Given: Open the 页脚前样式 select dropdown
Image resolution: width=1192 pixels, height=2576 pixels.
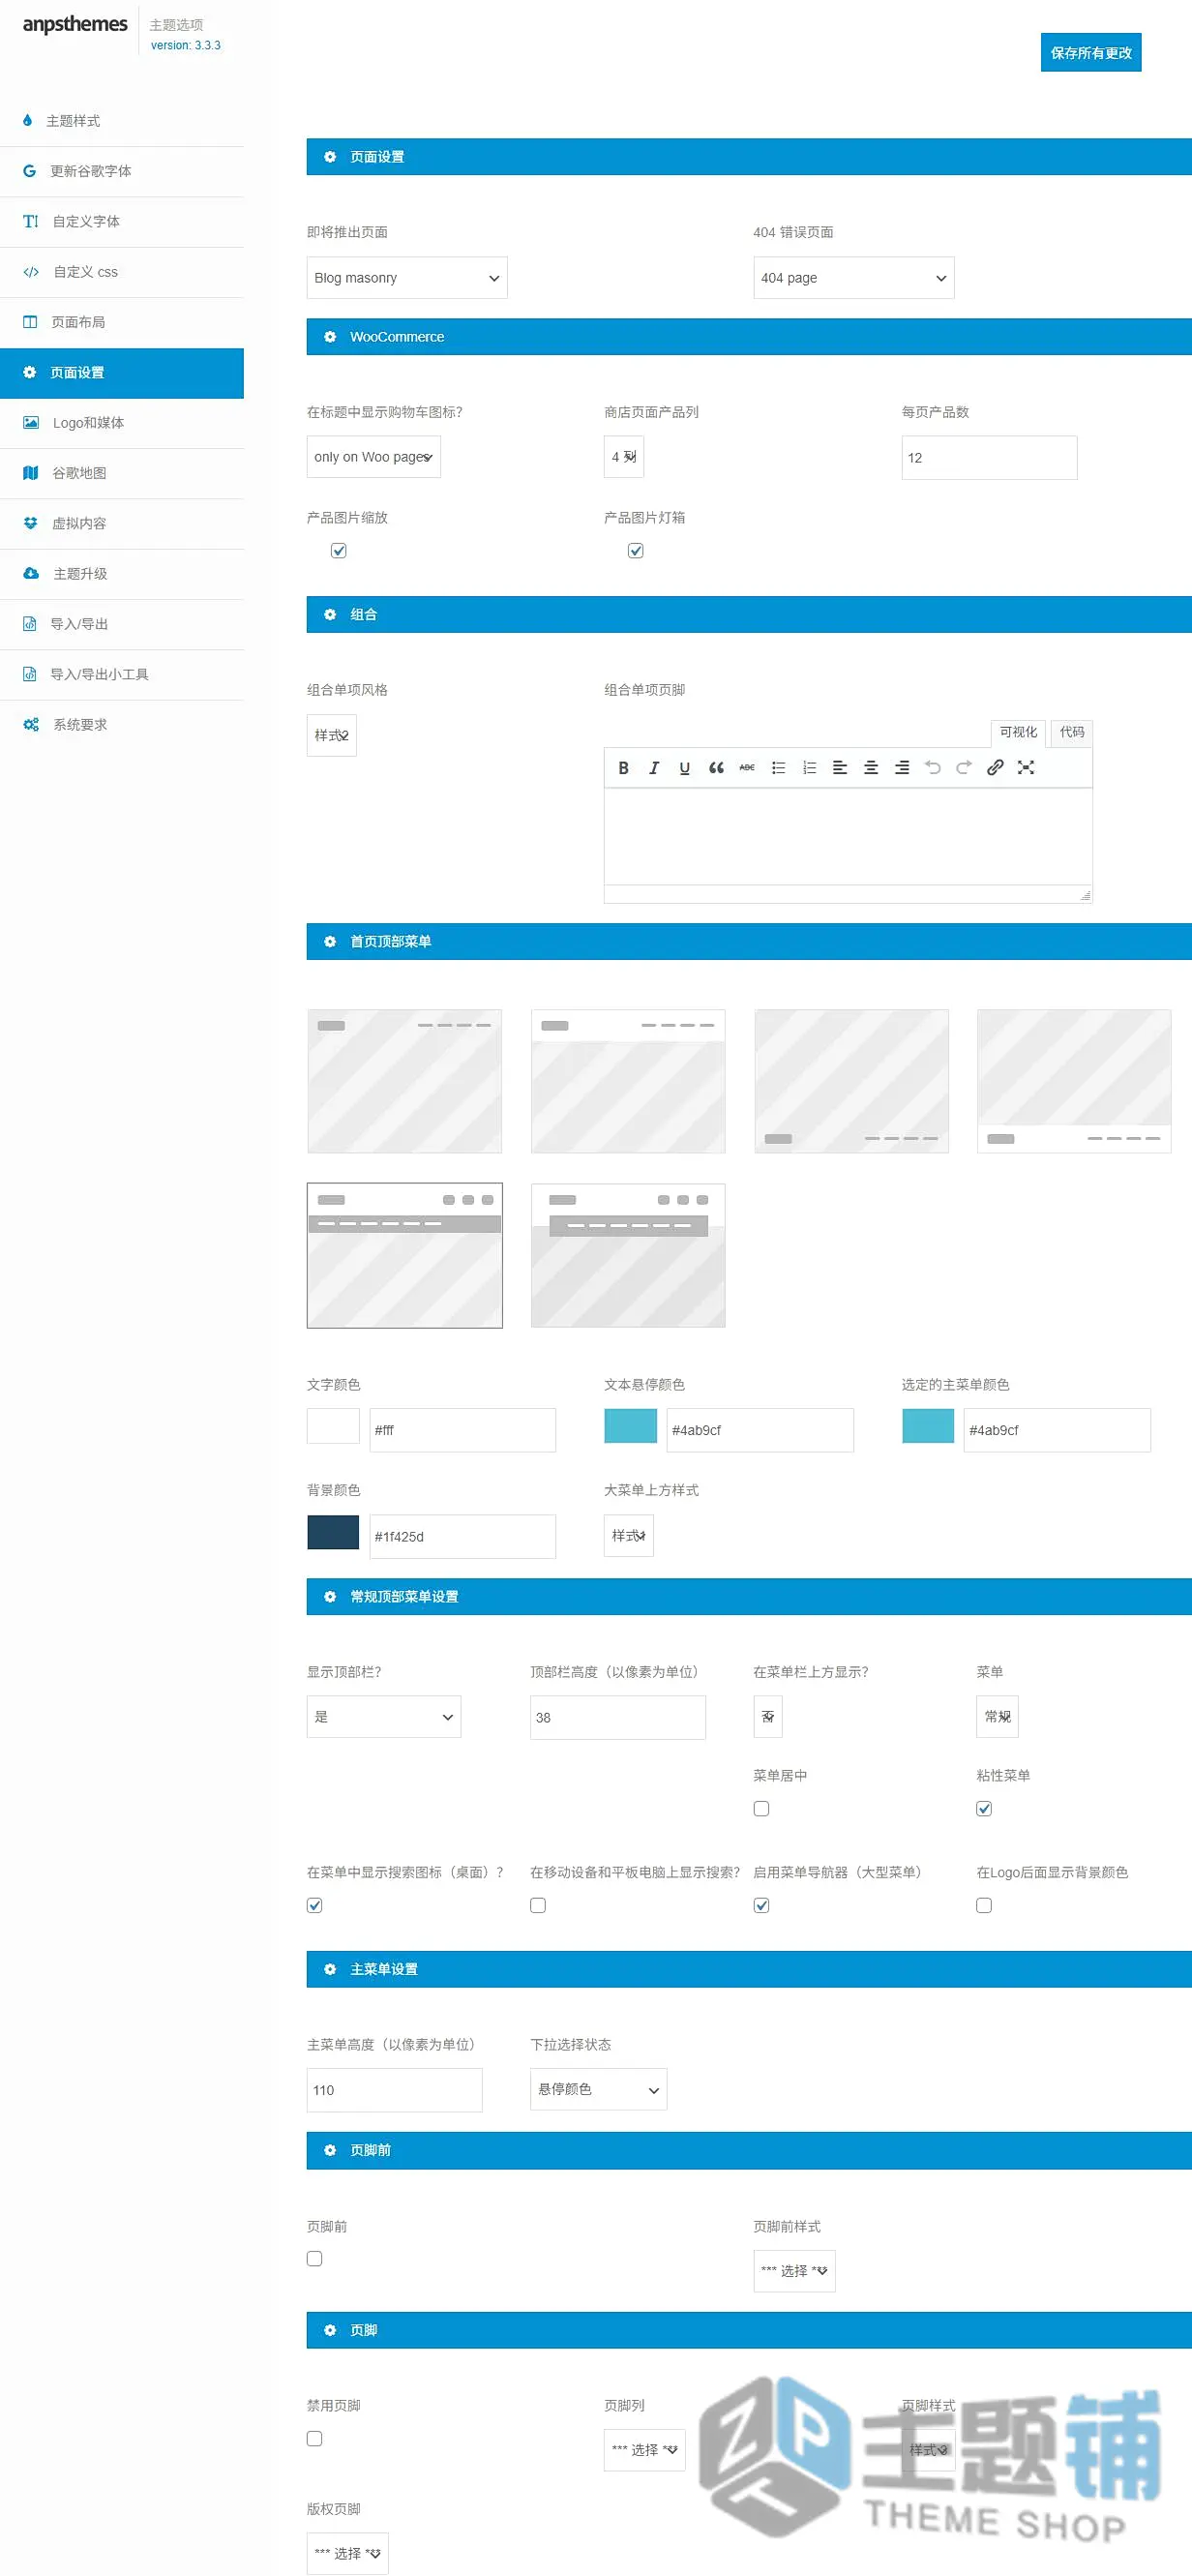Looking at the screenshot, I should [x=795, y=2271].
